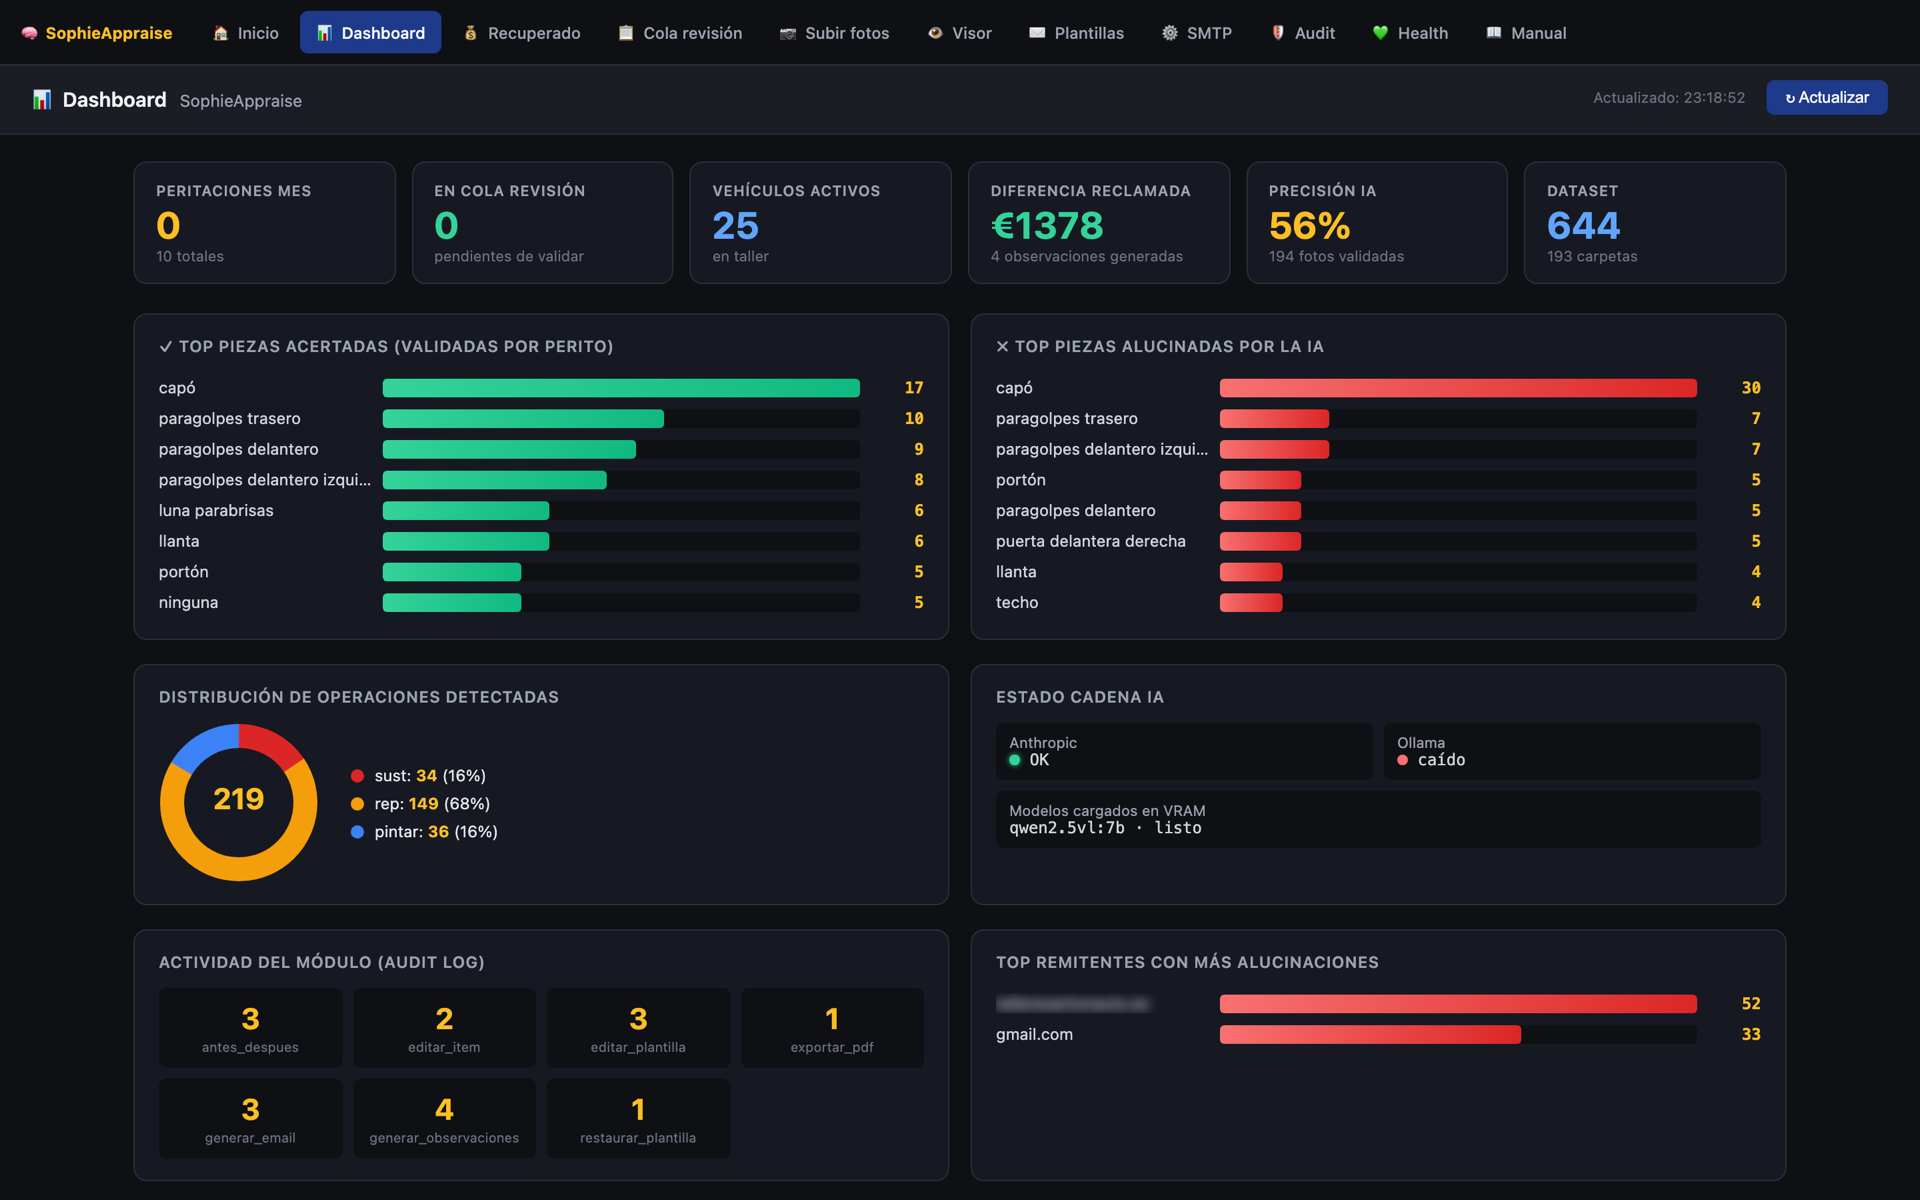Click the chart icon in Dashboard tab

(x=324, y=33)
